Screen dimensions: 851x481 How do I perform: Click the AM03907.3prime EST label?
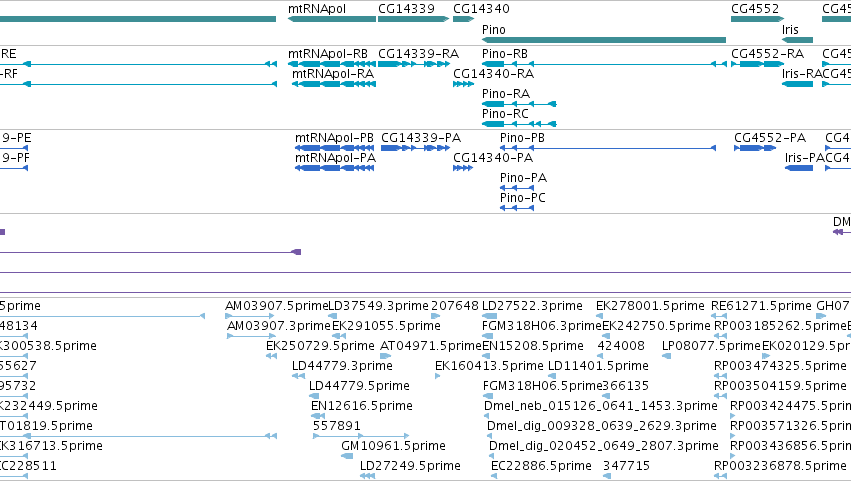tap(279, 326)
